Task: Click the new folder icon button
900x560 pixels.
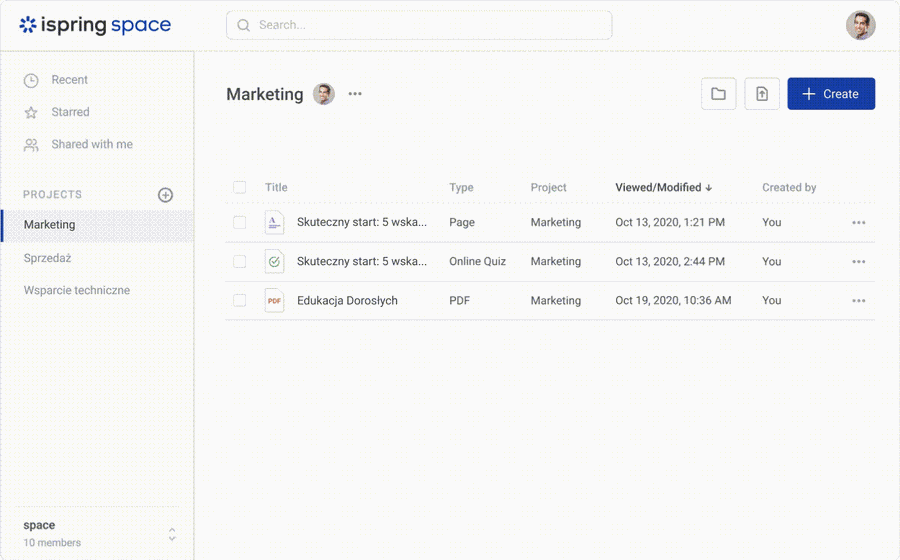Action: 718,94
